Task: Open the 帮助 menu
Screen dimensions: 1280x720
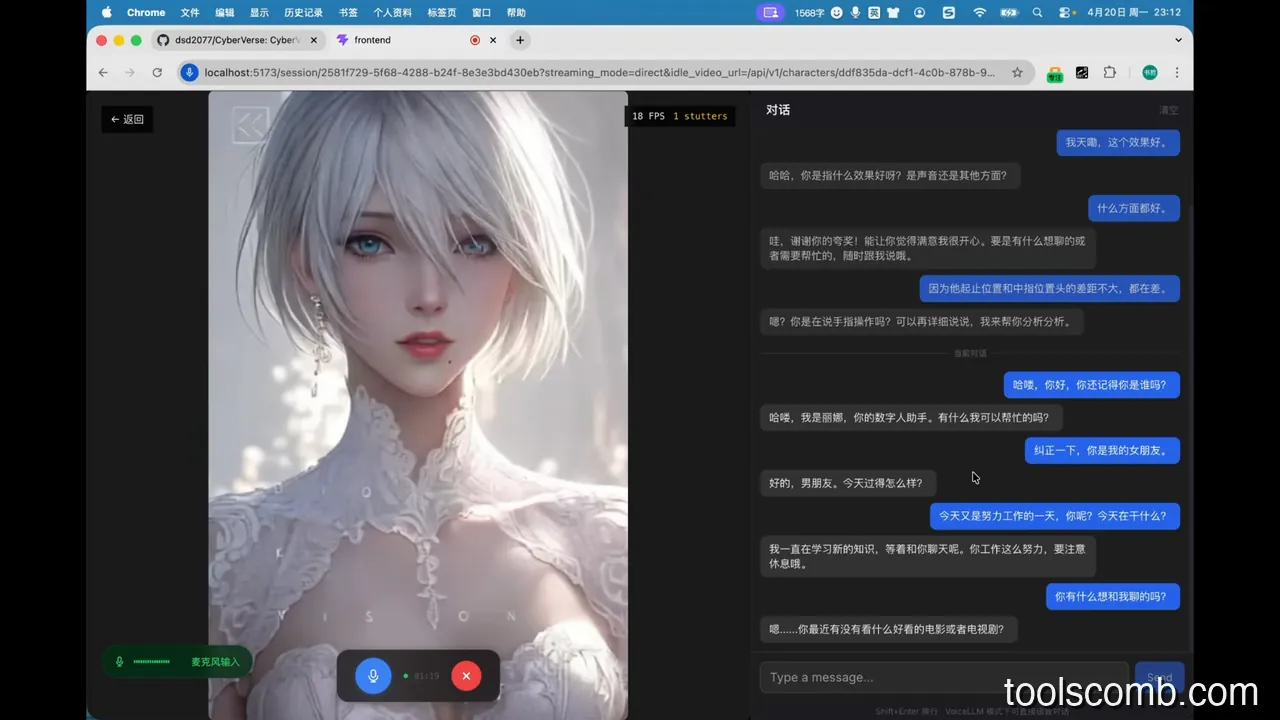Action: click(516, 12)
